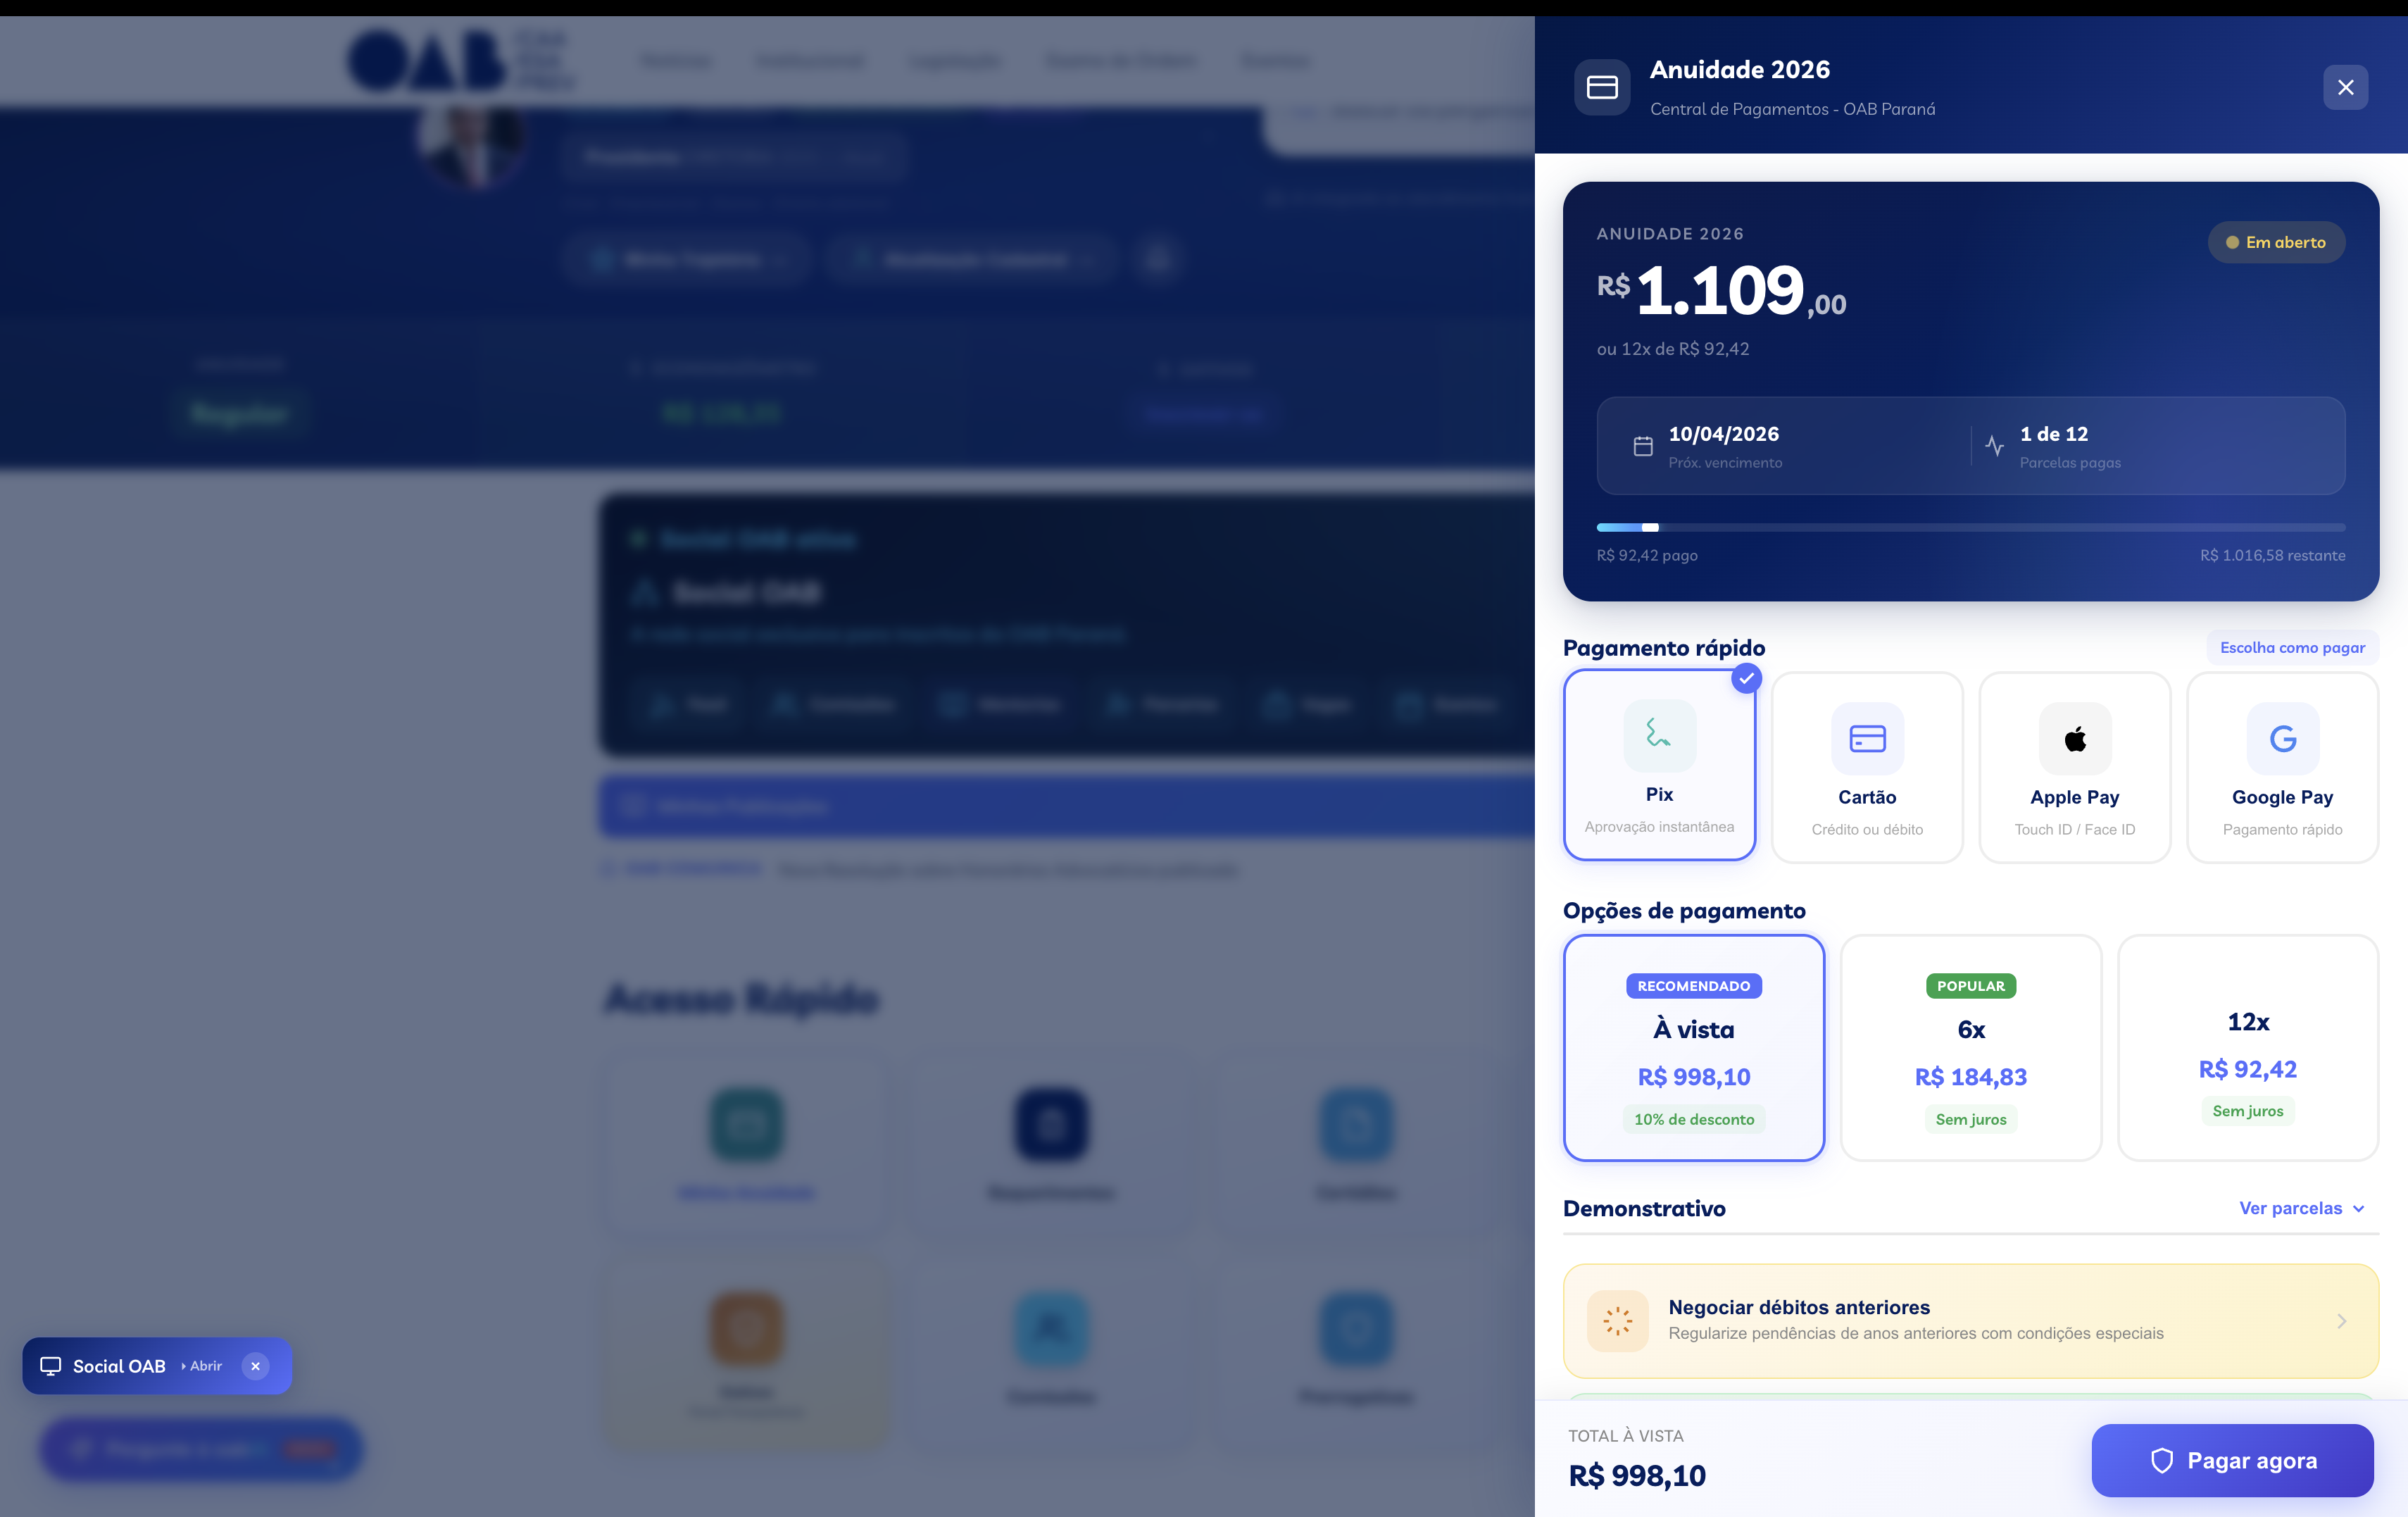Click the annuity payment progress bar
This screenshot has height=1517, width=2408.
(x=1970, y=527)
